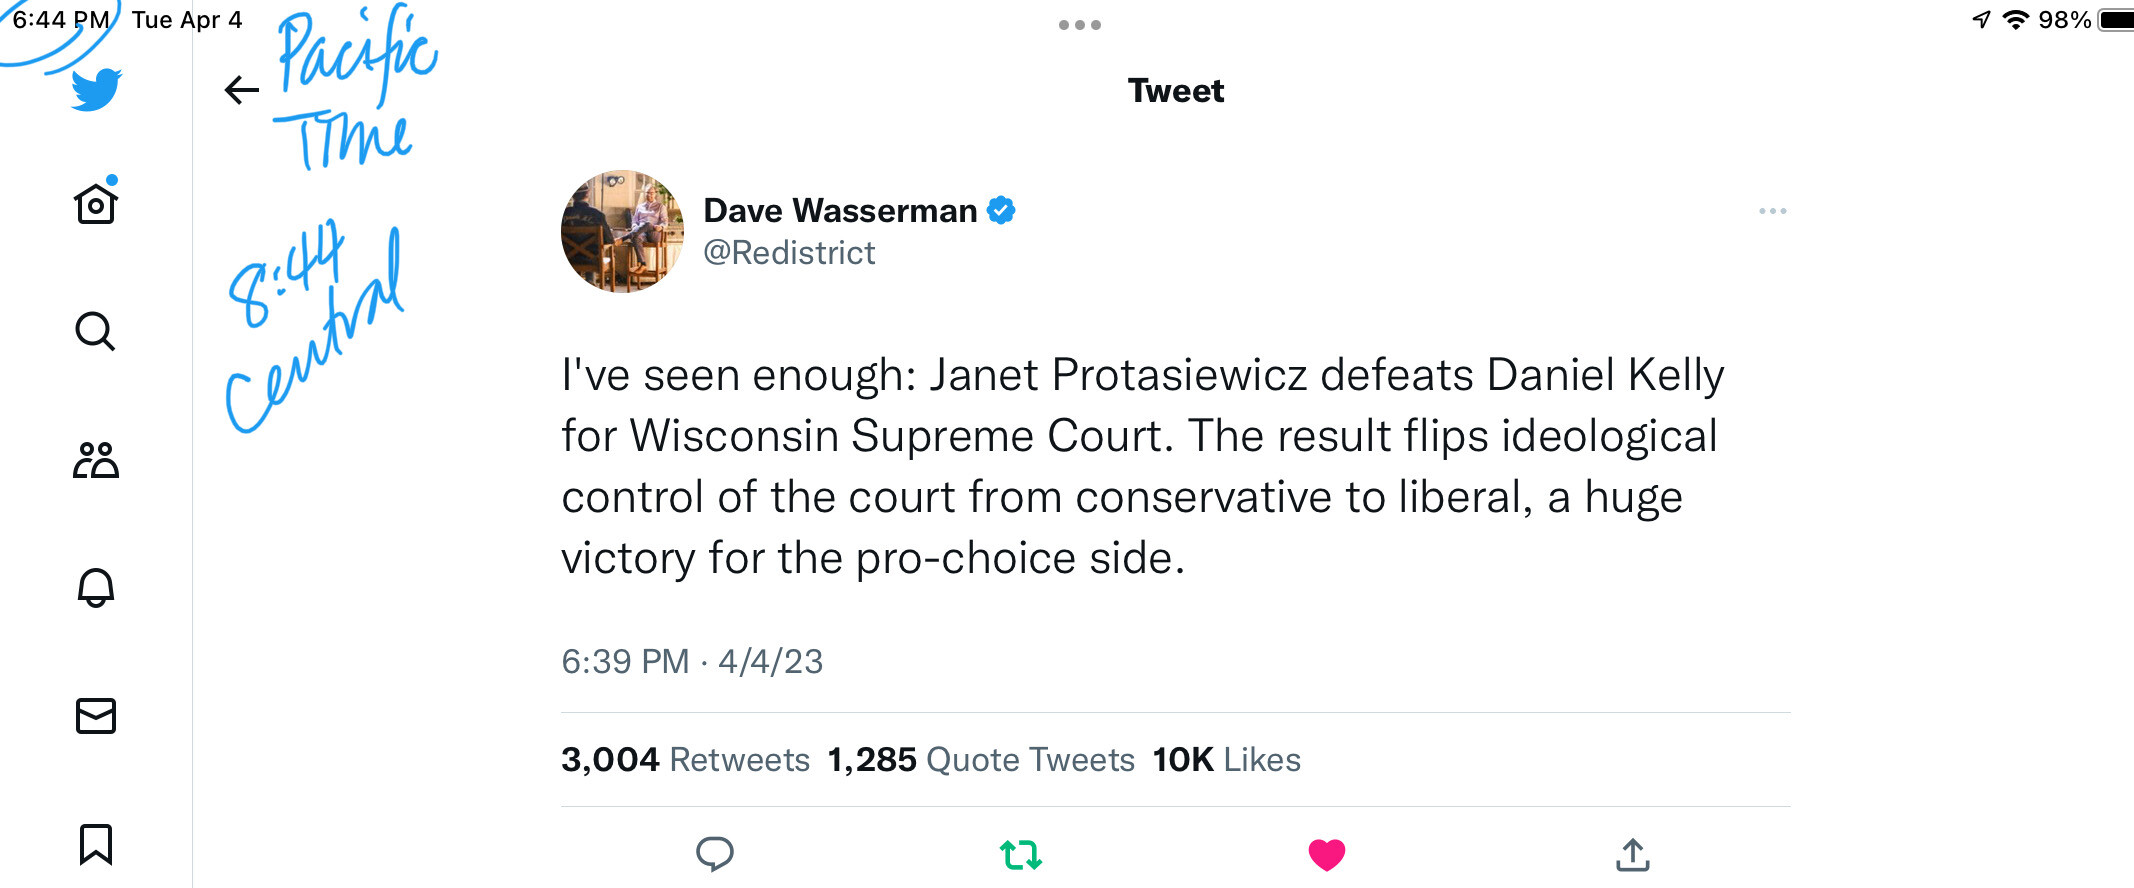Undo retweet with green retweet icon
Image resolution: width=2134 pixels, height=888 pixels.
1021,854
